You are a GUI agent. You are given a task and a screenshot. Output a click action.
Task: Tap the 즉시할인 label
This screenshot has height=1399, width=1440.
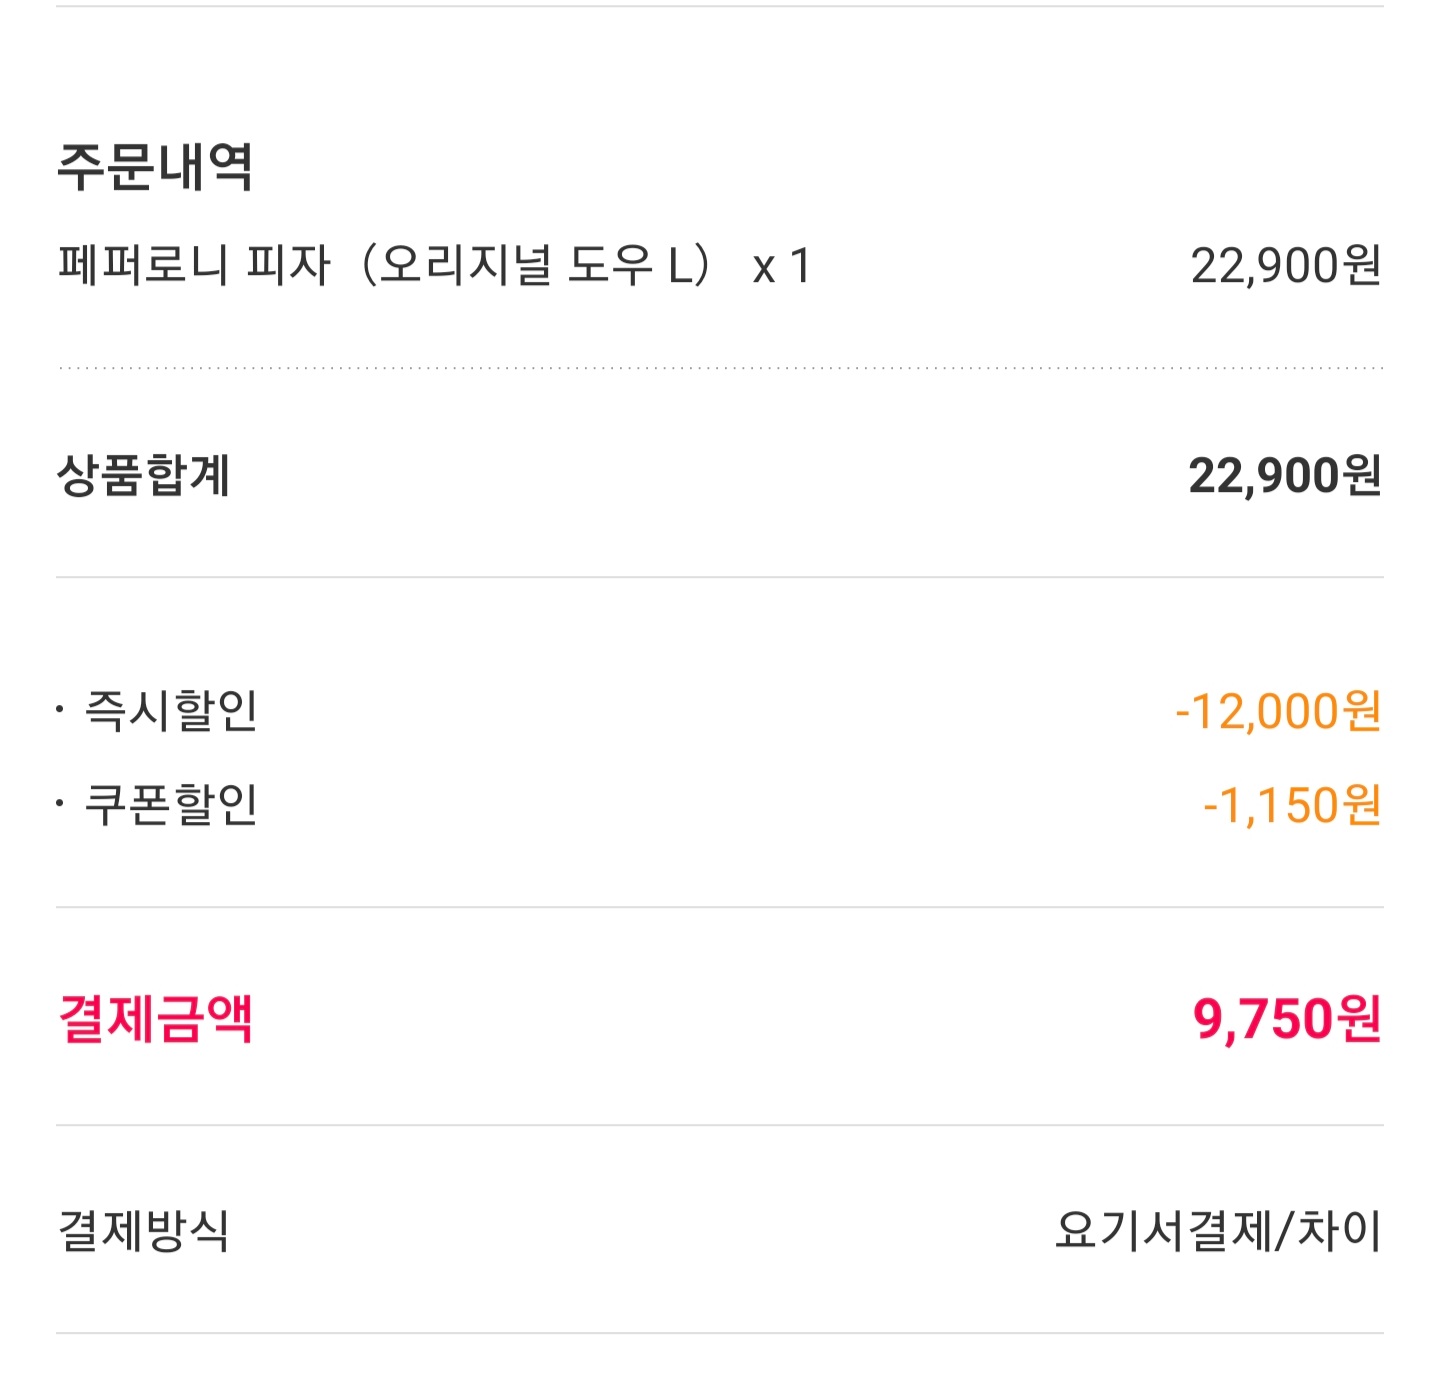(x=171, y=711)
